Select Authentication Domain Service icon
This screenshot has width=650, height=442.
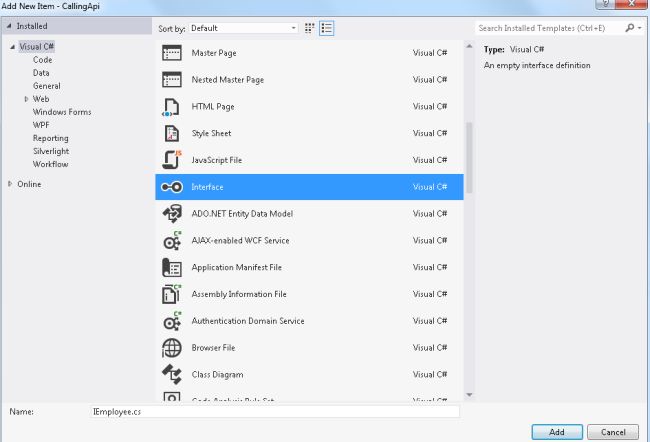172,321
